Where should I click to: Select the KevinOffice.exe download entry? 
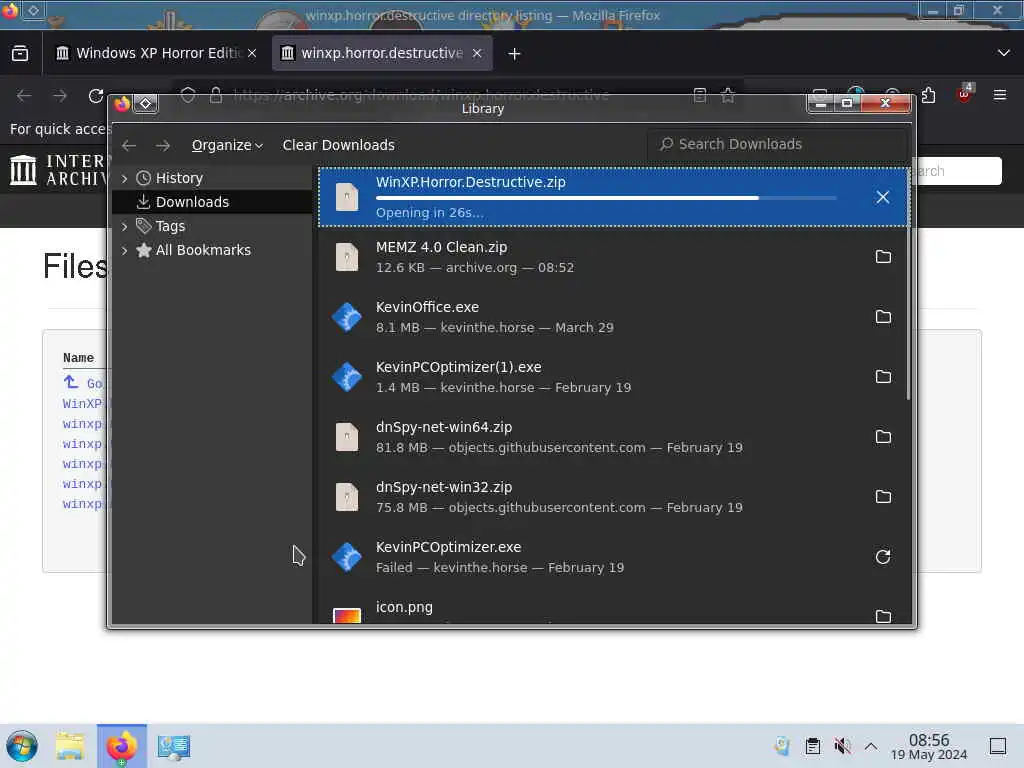coord(614,317)
